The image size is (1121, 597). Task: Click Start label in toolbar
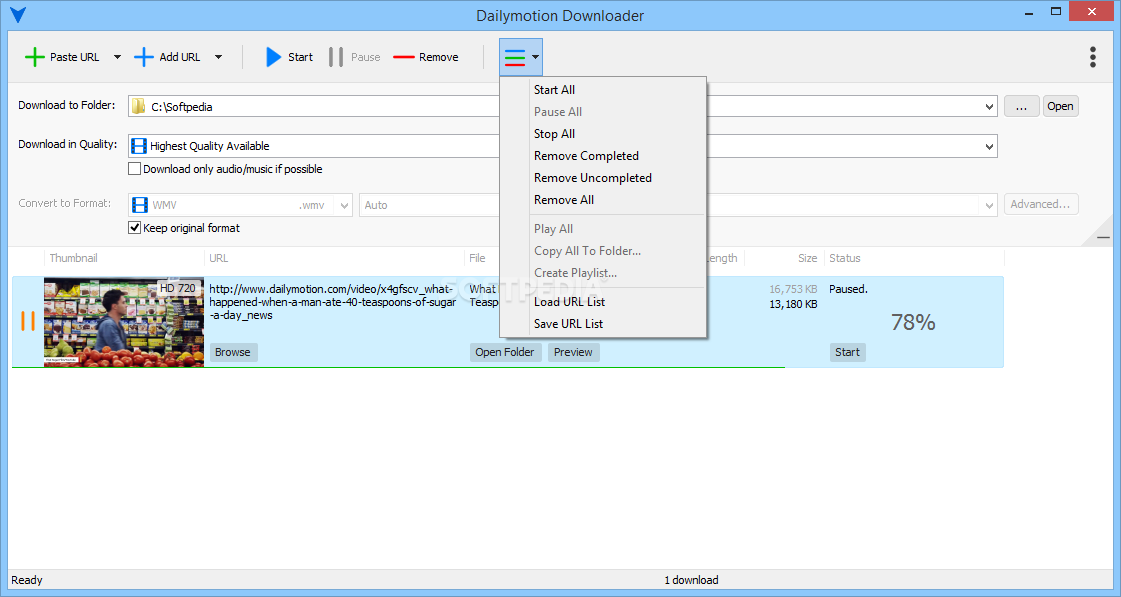[300, 57]
